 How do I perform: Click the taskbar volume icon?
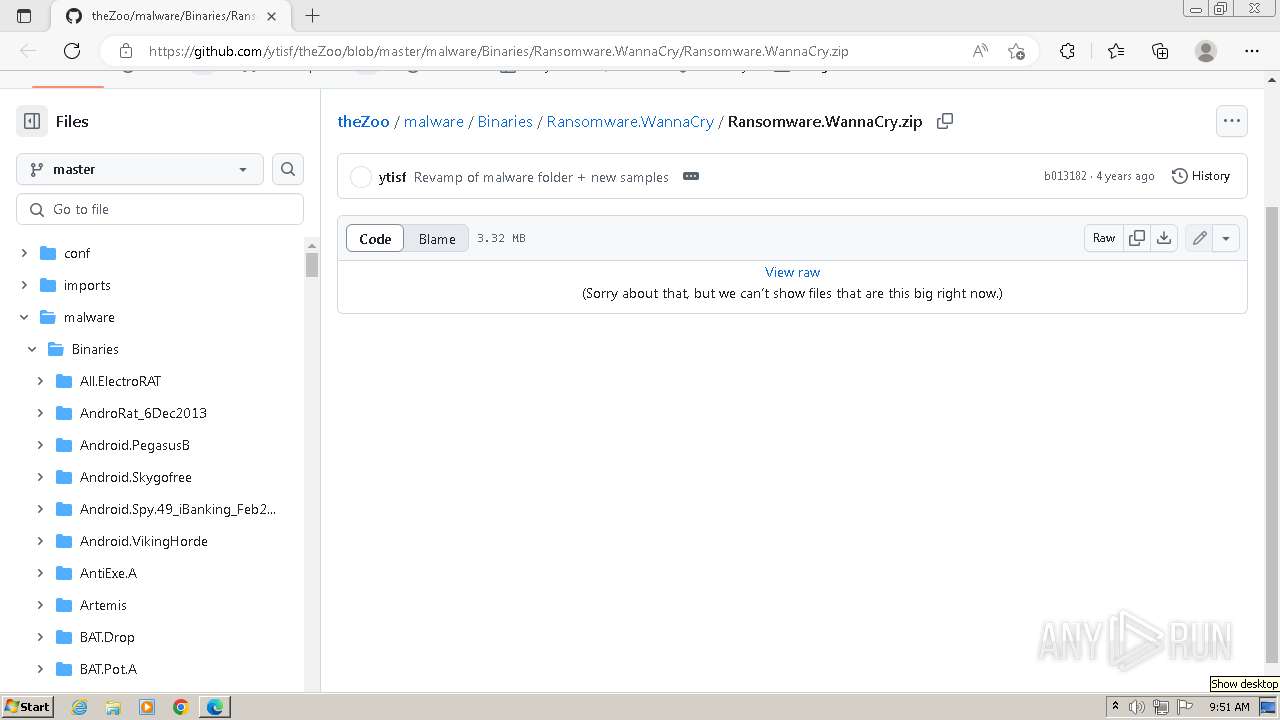[1137, 707]
